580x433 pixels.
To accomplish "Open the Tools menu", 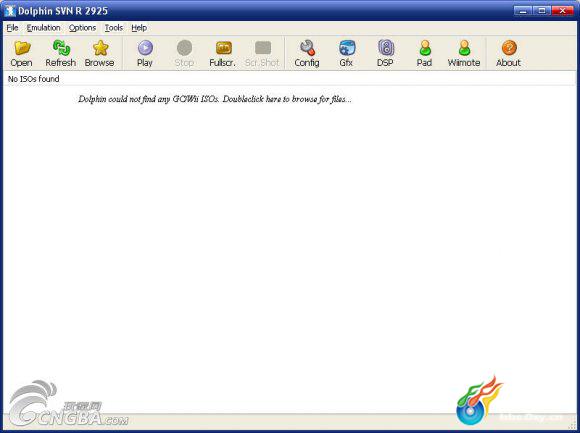I will click(114, 28).
